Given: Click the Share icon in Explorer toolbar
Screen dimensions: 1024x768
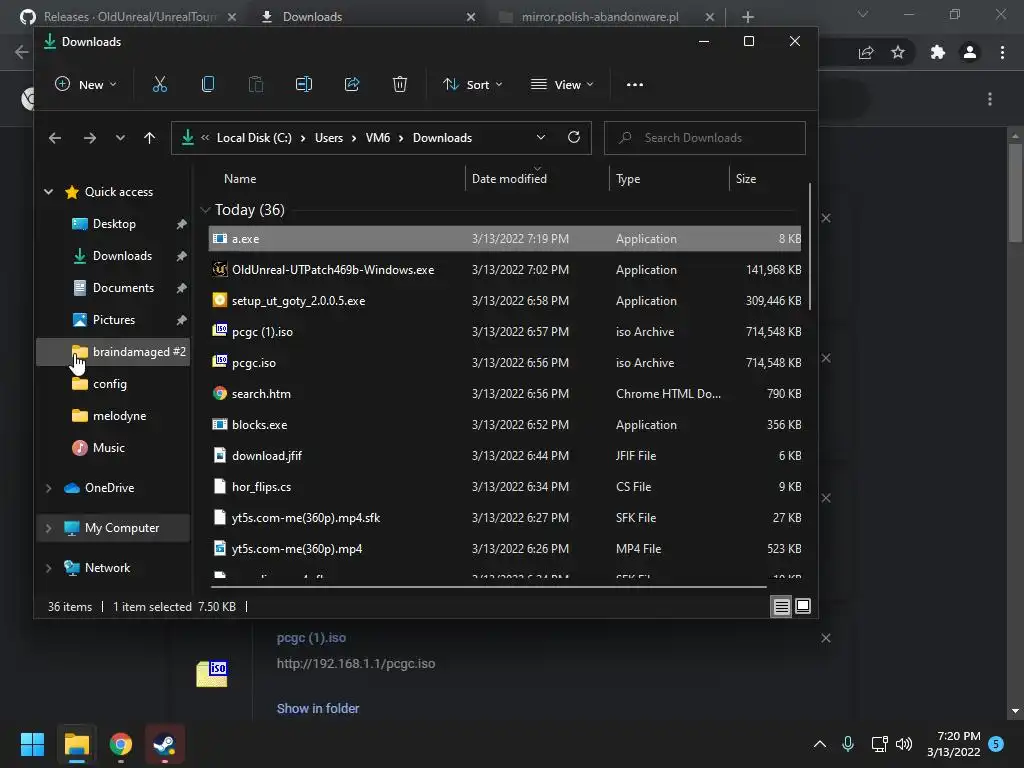Looking at the screenshot, I should click(352, 84).
